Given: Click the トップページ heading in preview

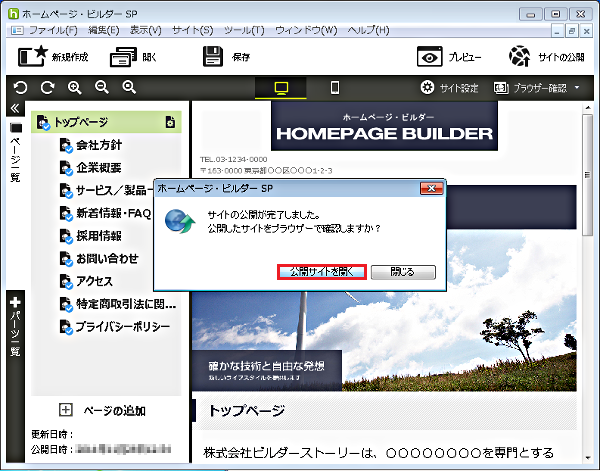Looking at the screenshot, I should [x=247, y=411].
